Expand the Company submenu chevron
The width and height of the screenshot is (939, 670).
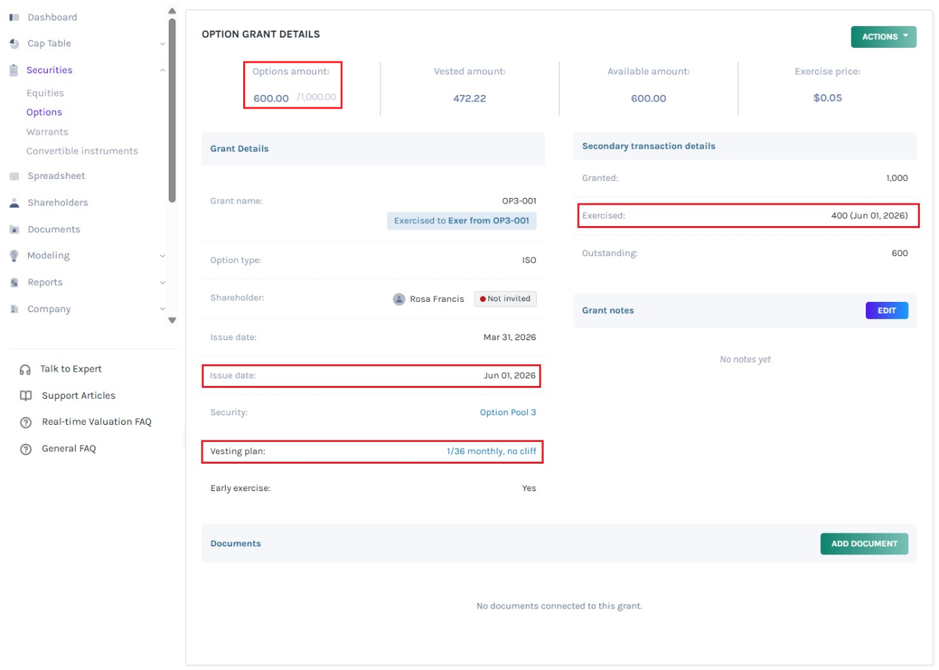coord(162,309)
